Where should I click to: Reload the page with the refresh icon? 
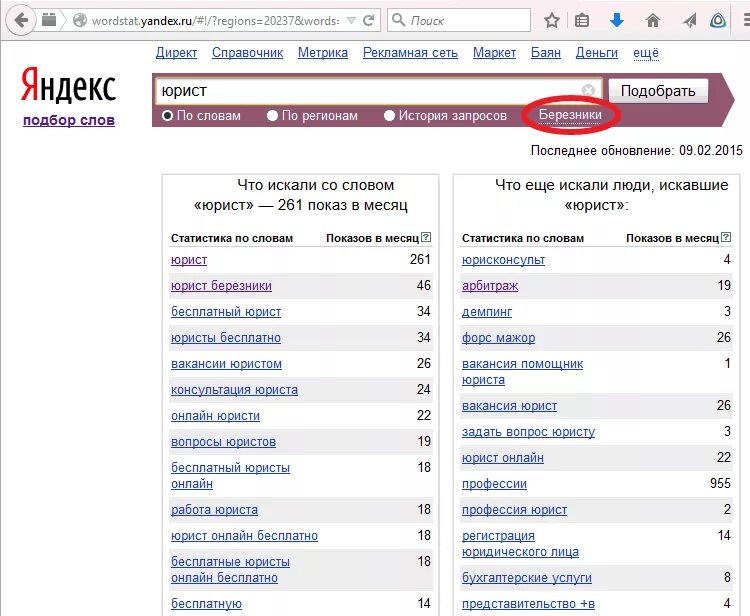point(369,21)
